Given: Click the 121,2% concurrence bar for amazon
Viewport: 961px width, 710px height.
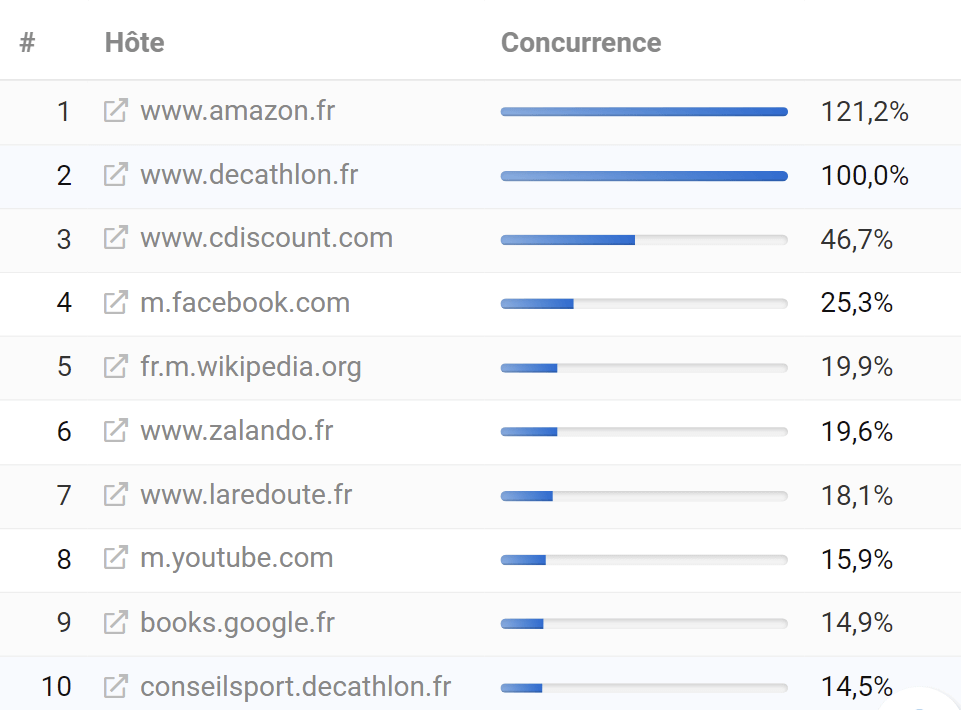Looking at the screenshot, I should click(644, 112).
